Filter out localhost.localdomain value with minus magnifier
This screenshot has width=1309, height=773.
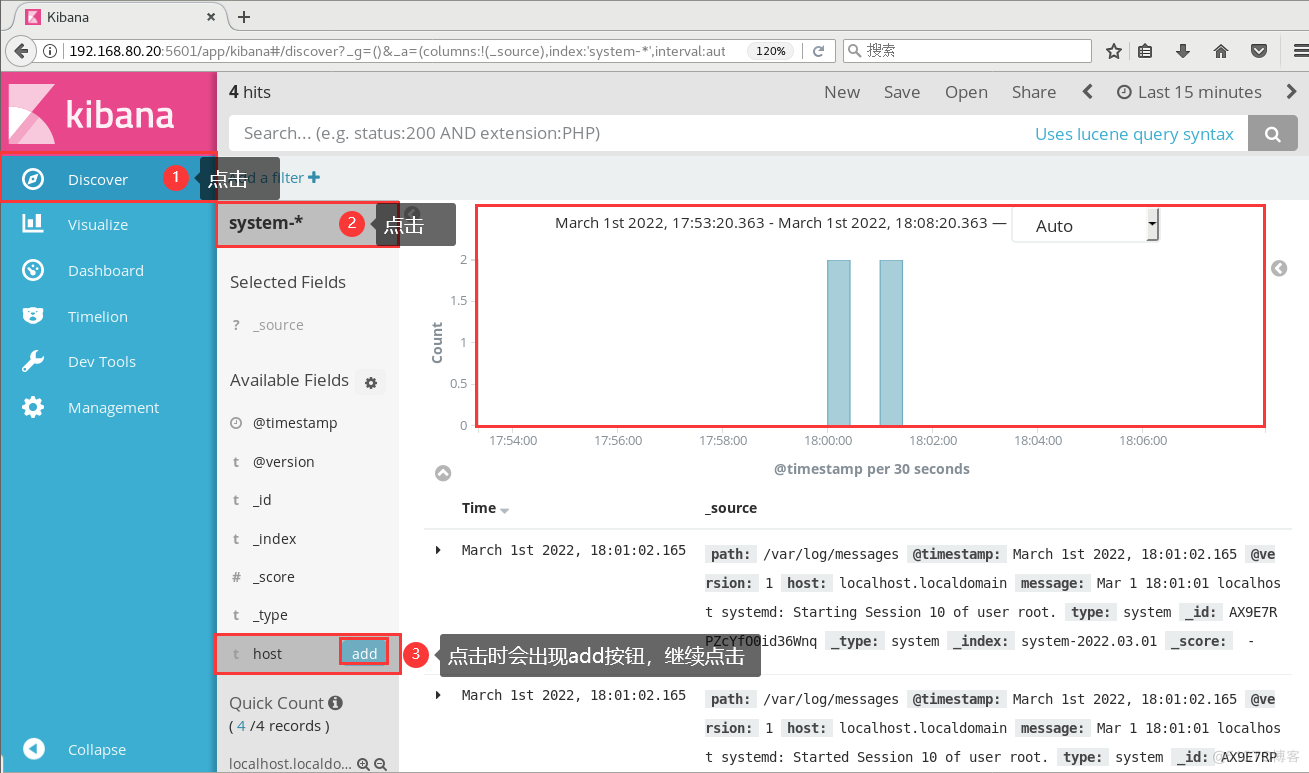[x=380, y=764]
